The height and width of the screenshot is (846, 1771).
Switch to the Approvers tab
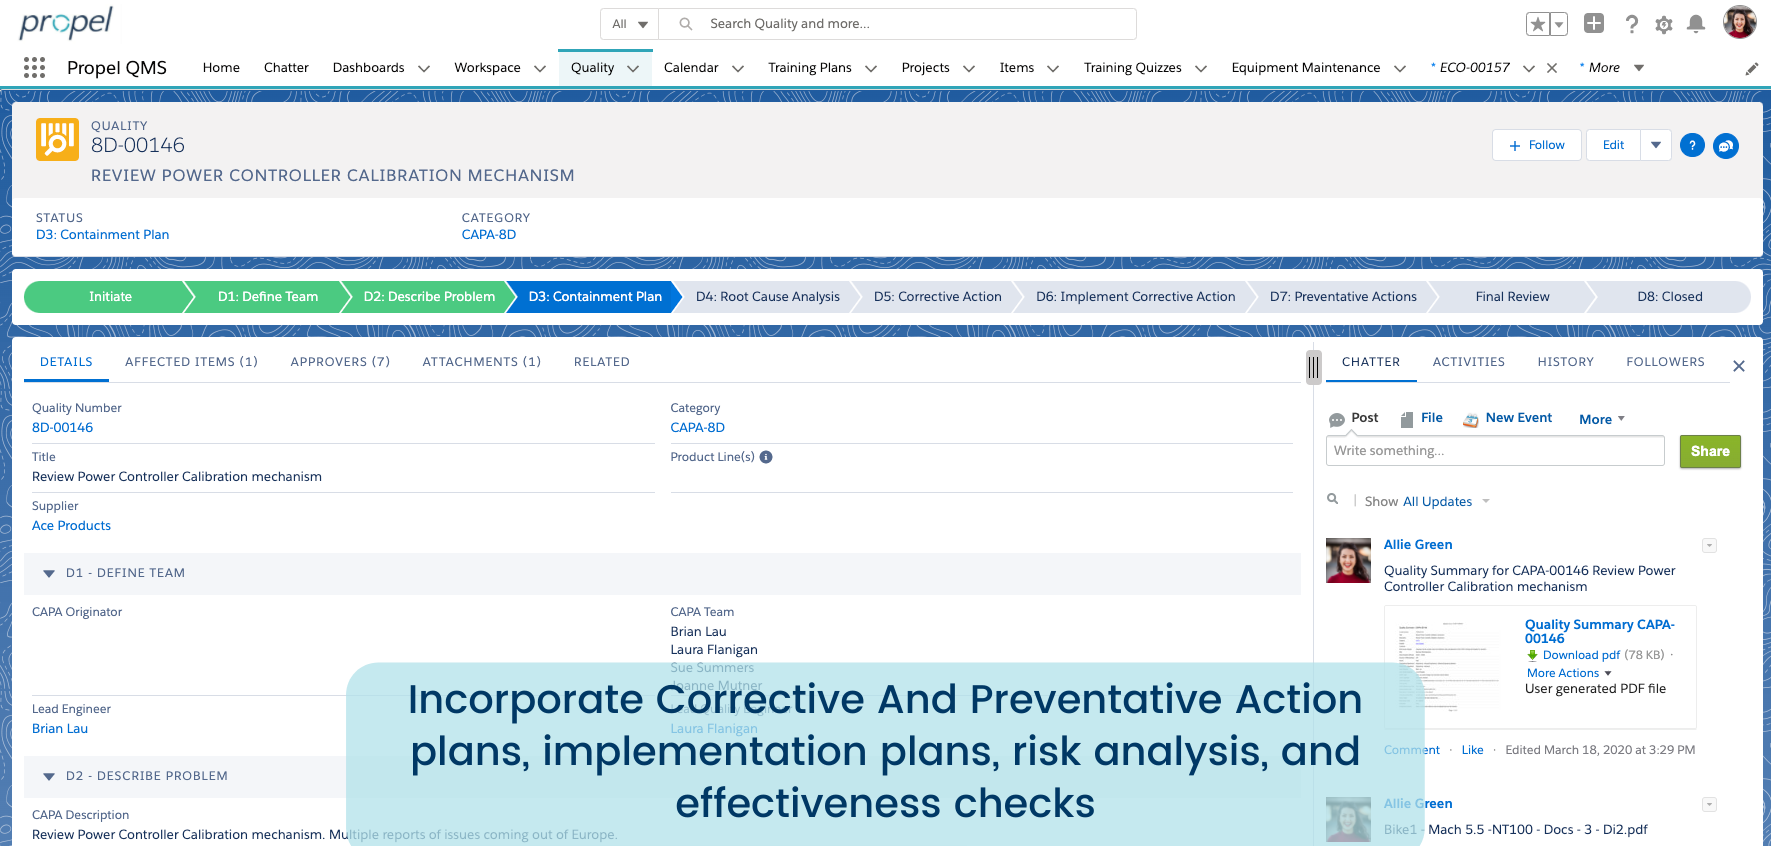[340, 362]
